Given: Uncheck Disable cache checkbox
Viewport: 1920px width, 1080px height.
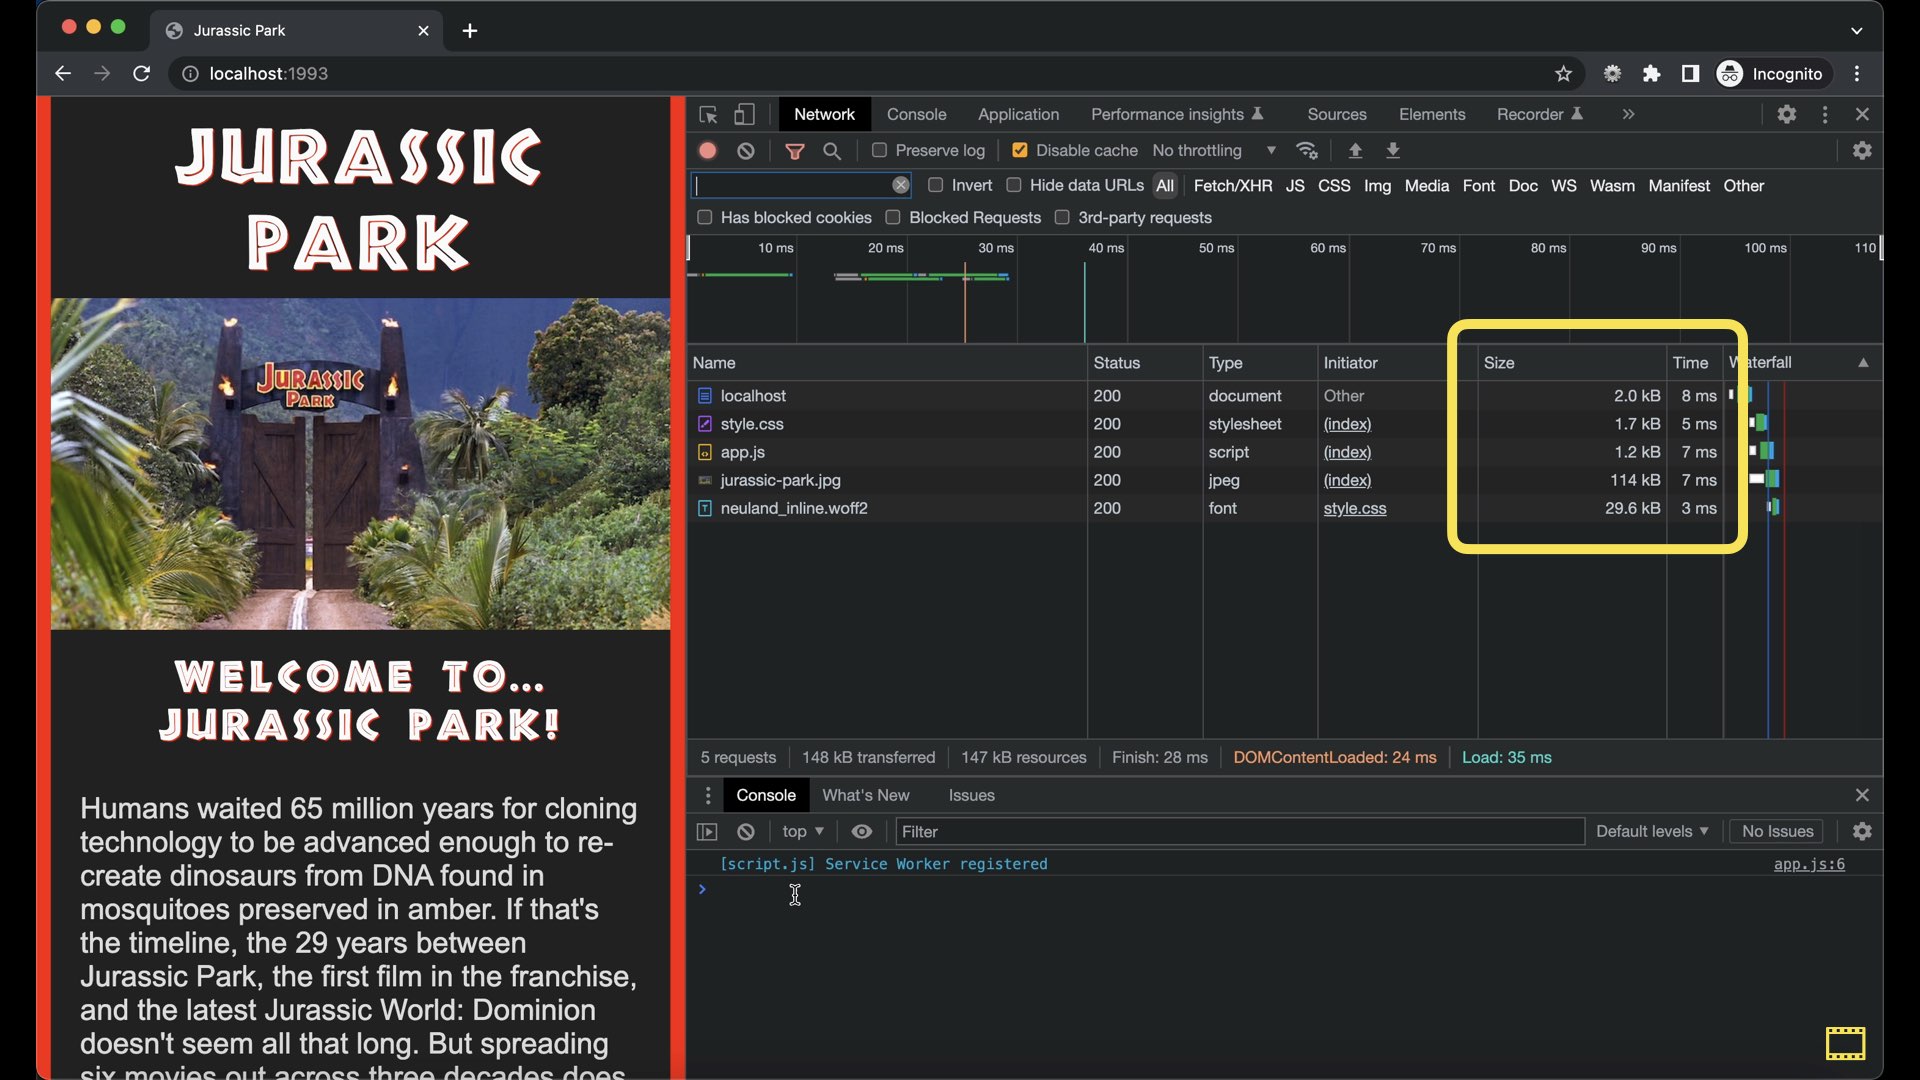Looking at the screenshot, I should click(x=1020, y=151).
